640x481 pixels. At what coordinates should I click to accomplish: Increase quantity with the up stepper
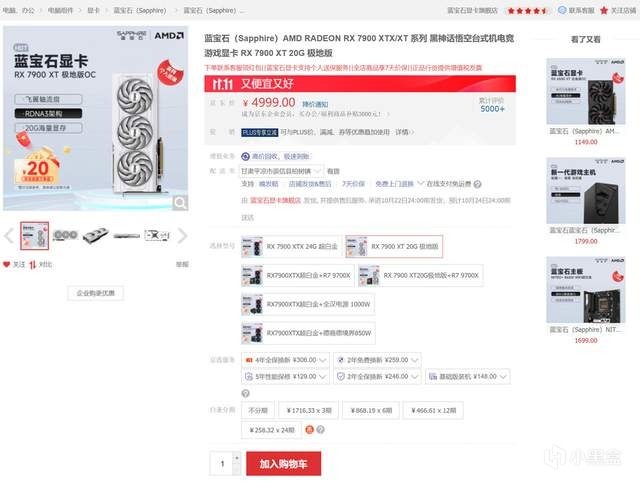(236, 458)
